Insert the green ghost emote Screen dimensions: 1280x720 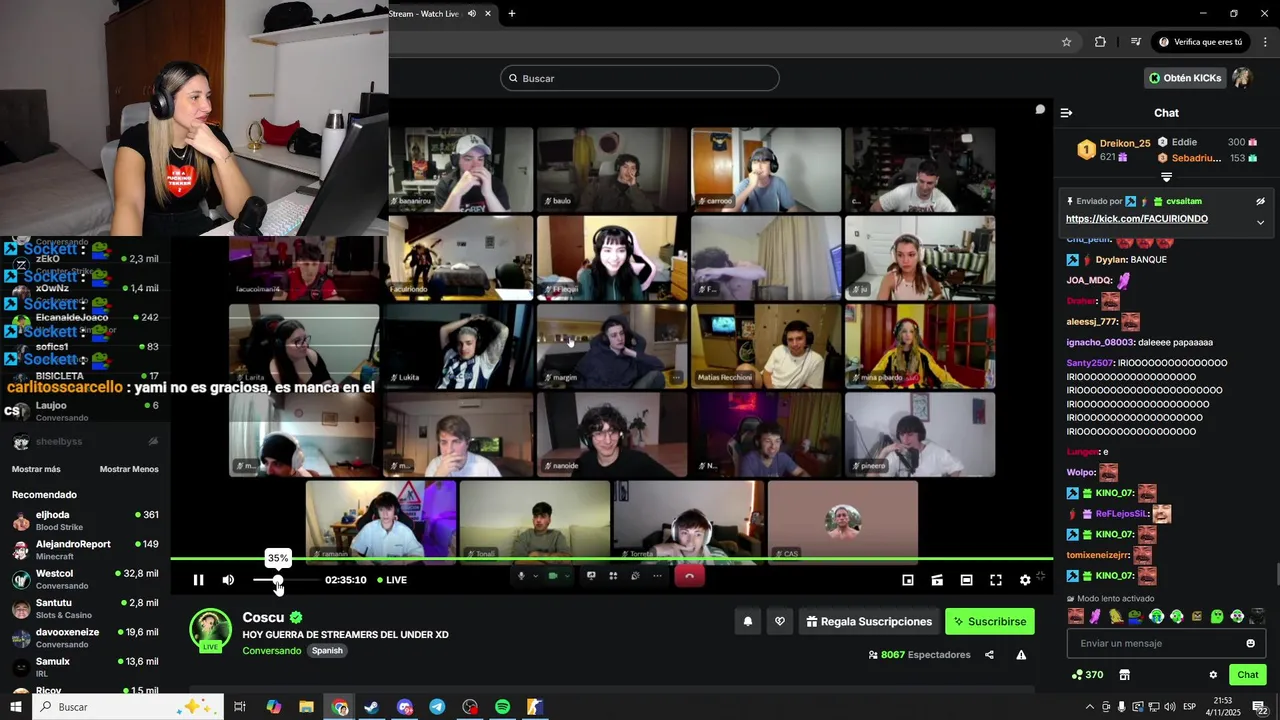(1217, 617)
